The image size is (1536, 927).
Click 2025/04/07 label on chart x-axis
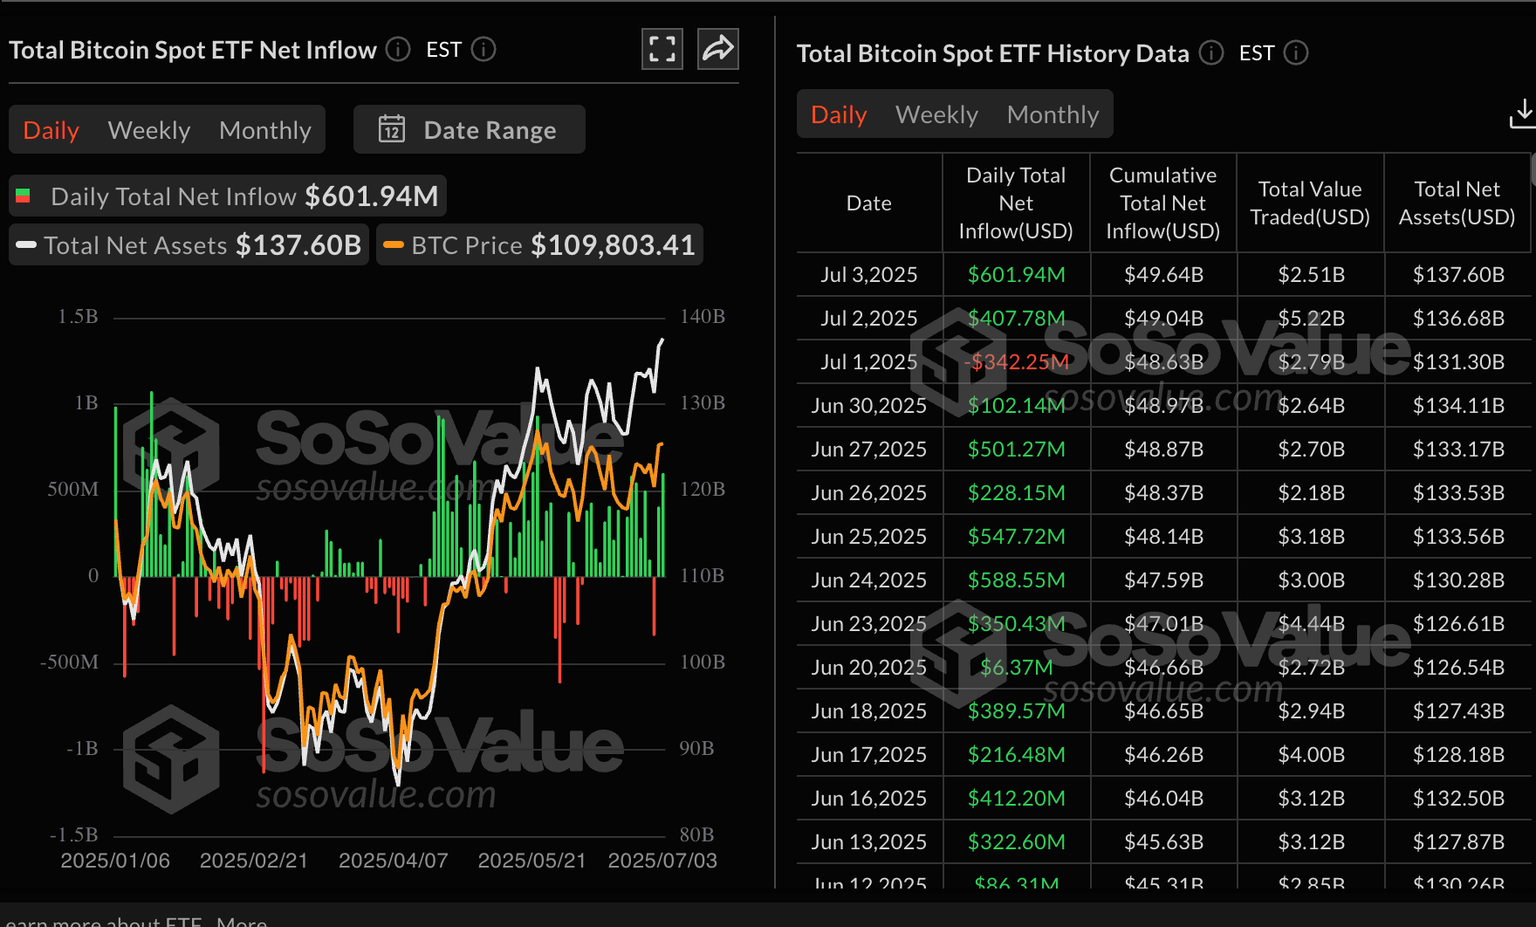(393, 861)
